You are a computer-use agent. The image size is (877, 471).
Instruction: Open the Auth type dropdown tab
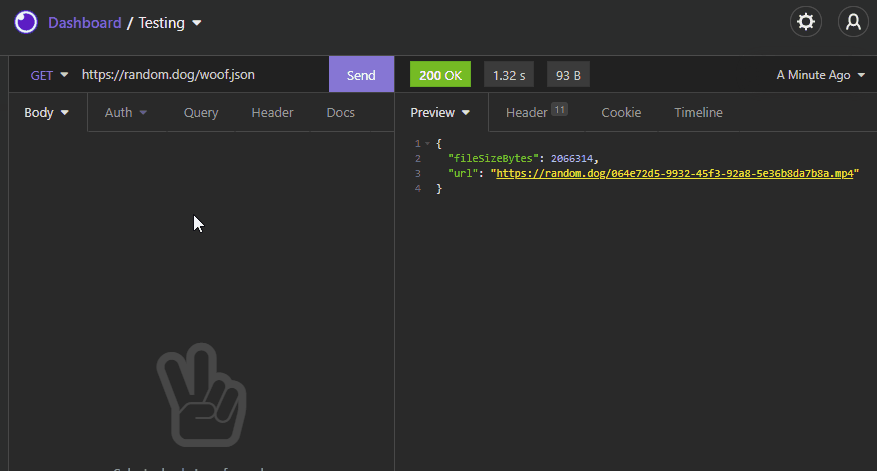point(126,112)
